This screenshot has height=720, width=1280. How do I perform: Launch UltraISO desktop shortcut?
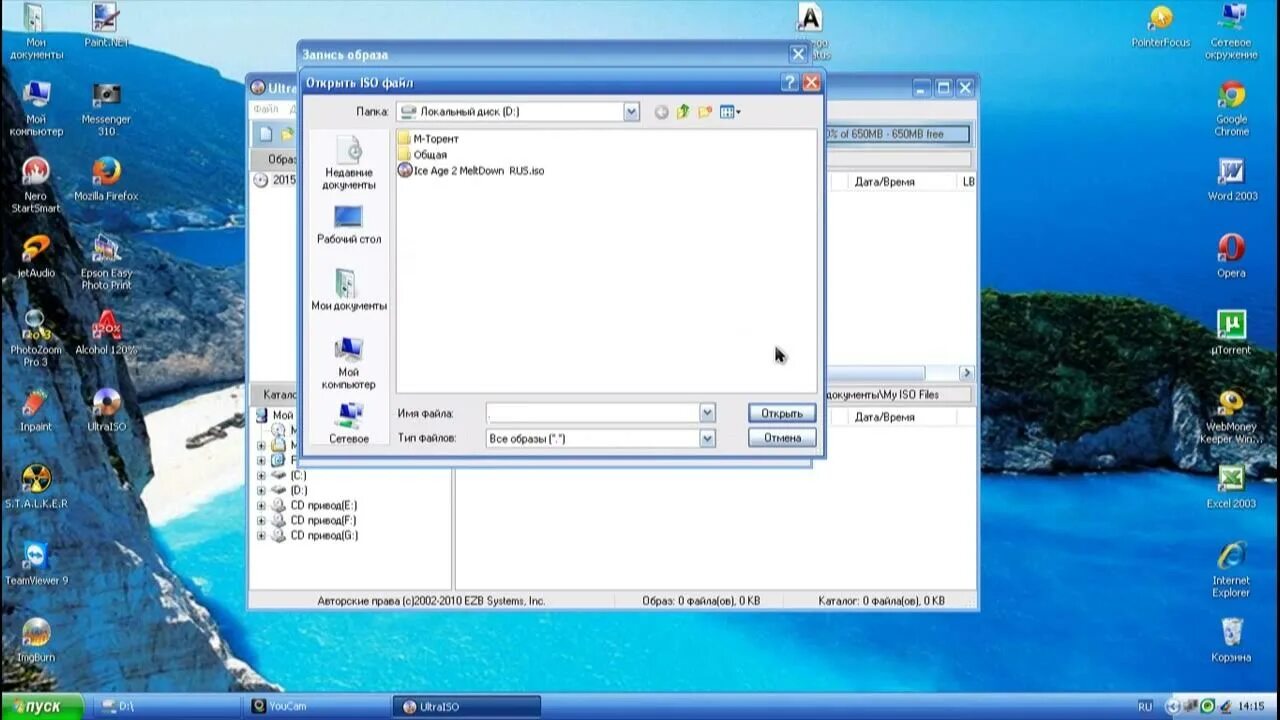[106, 411]
